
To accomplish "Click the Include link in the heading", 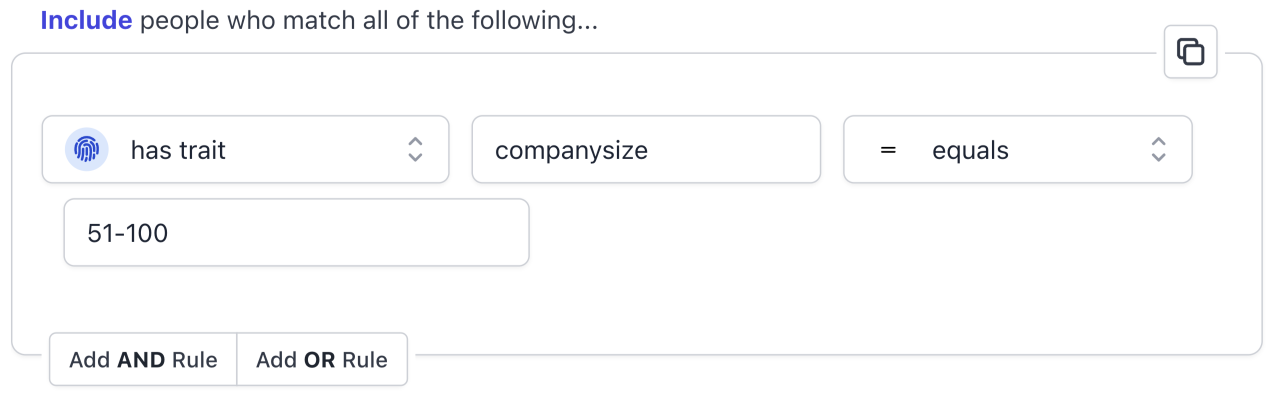I will (x=86, y=20).
